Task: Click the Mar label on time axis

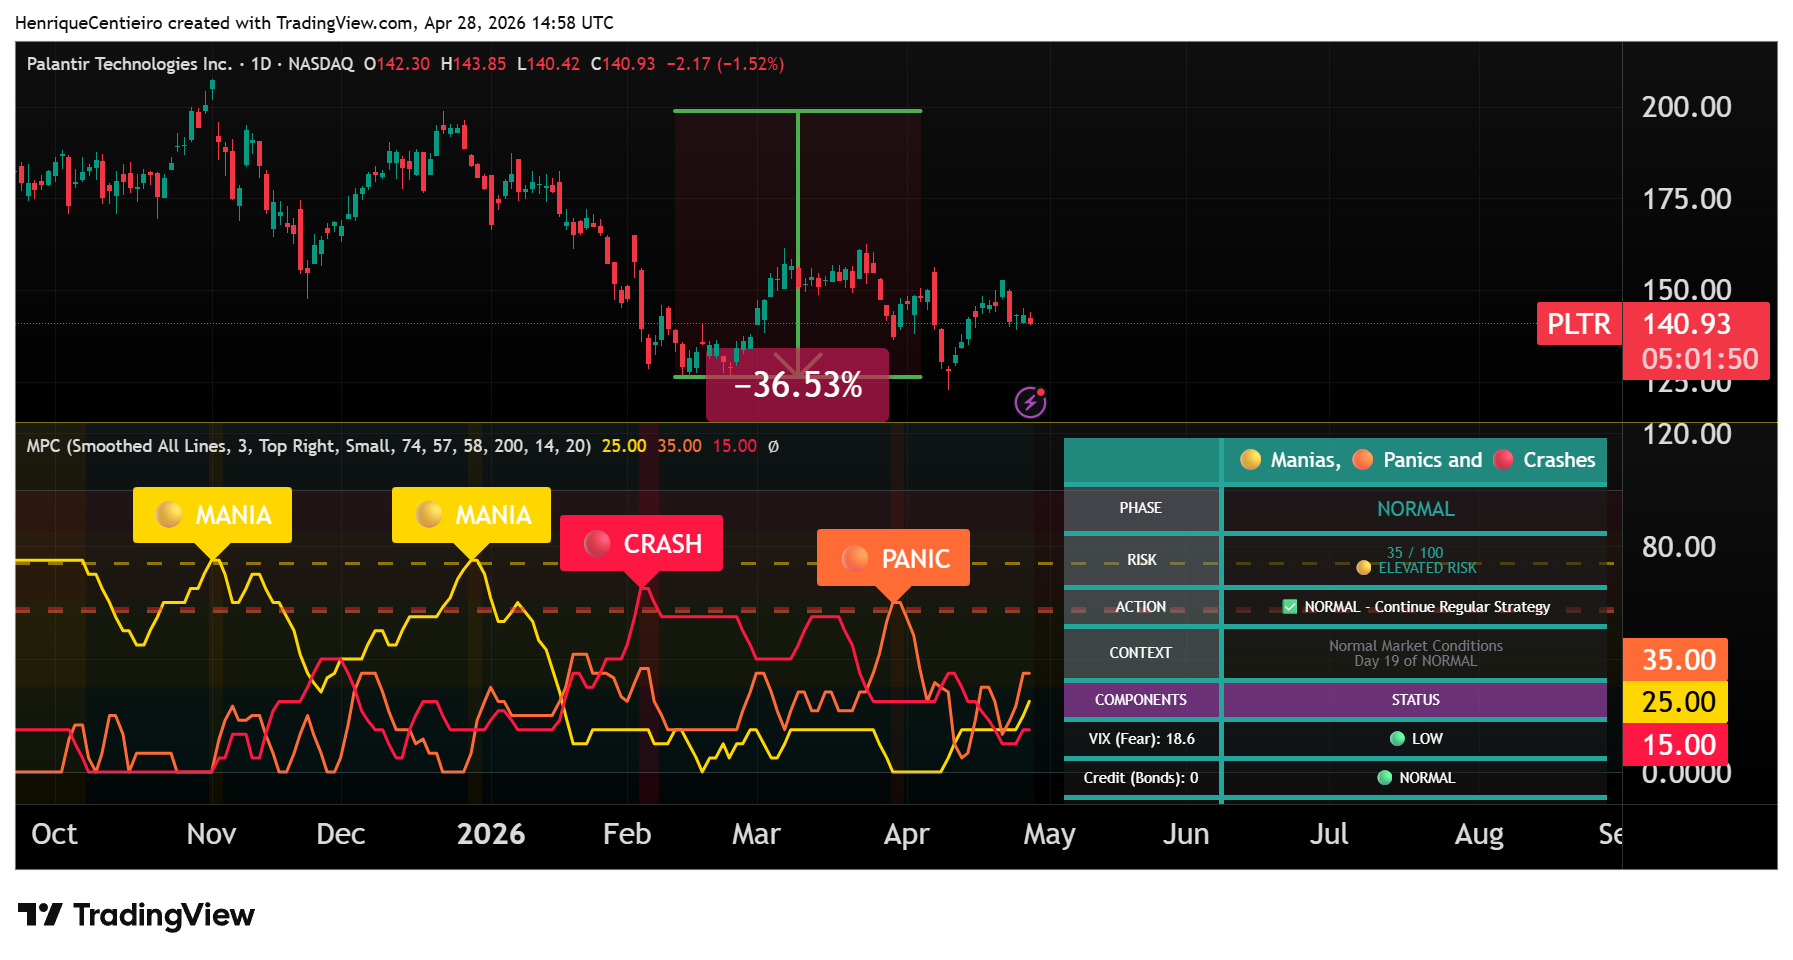Action: (756, 834)
